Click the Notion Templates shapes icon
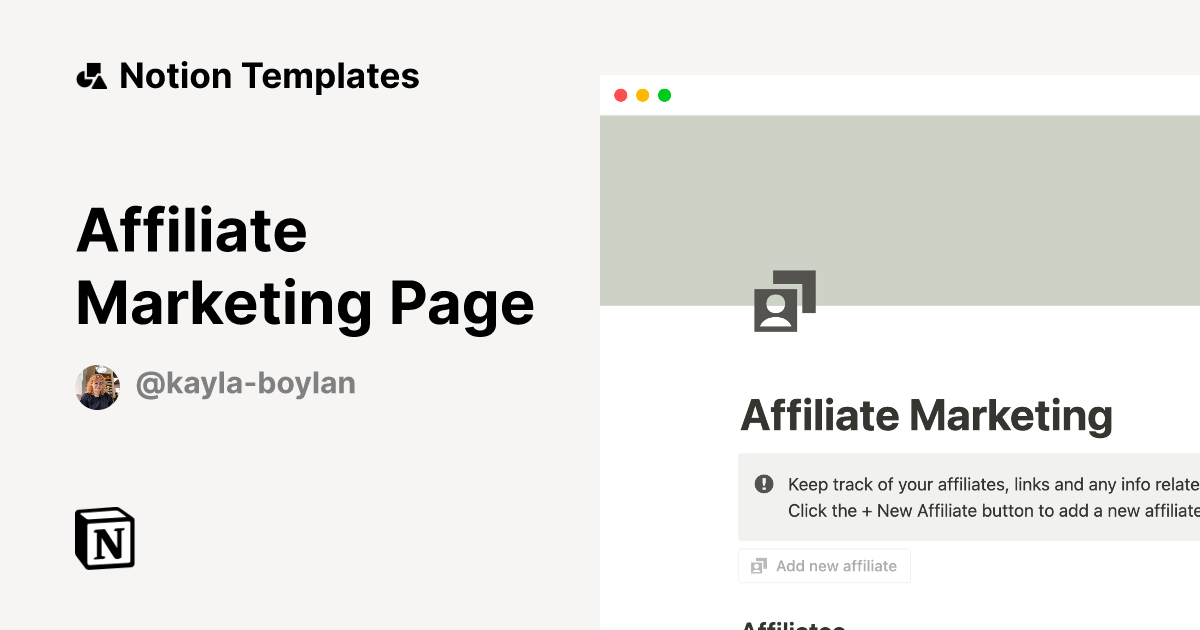The image size is (1200, 630). [x=91, y=76]
